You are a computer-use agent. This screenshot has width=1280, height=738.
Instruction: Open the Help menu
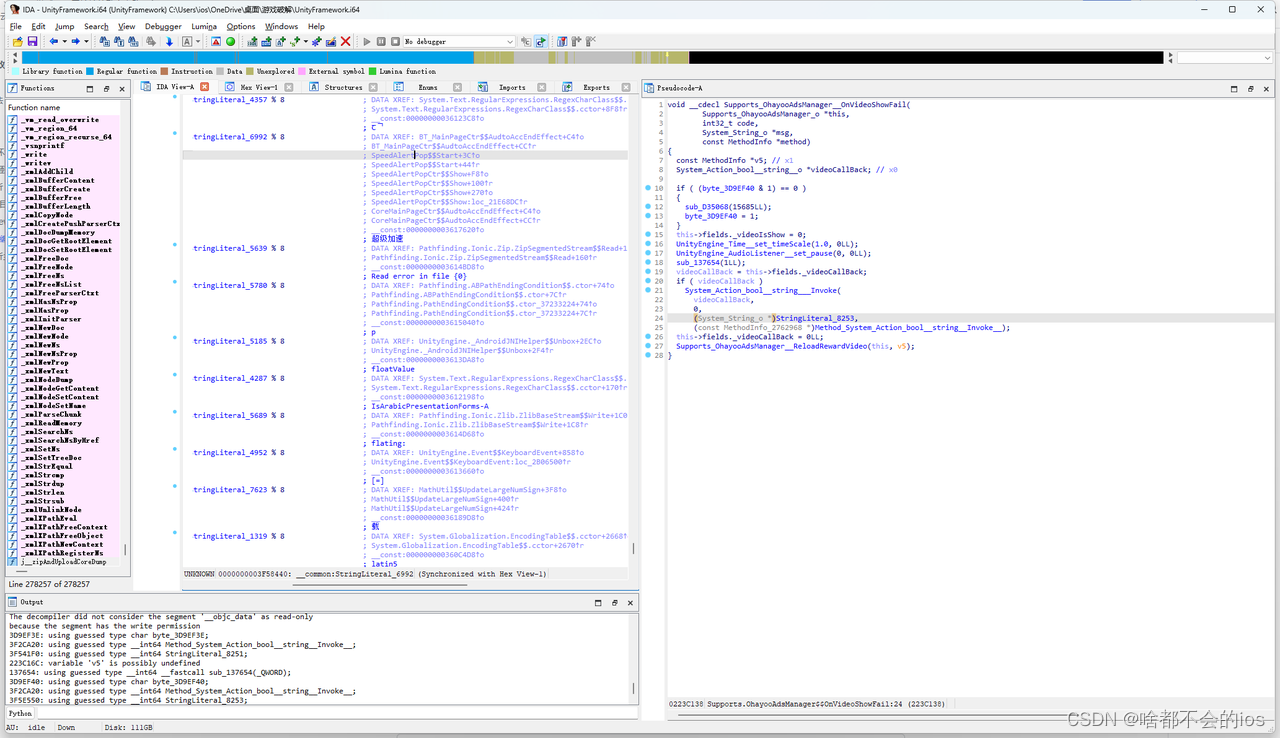point(316,26)
